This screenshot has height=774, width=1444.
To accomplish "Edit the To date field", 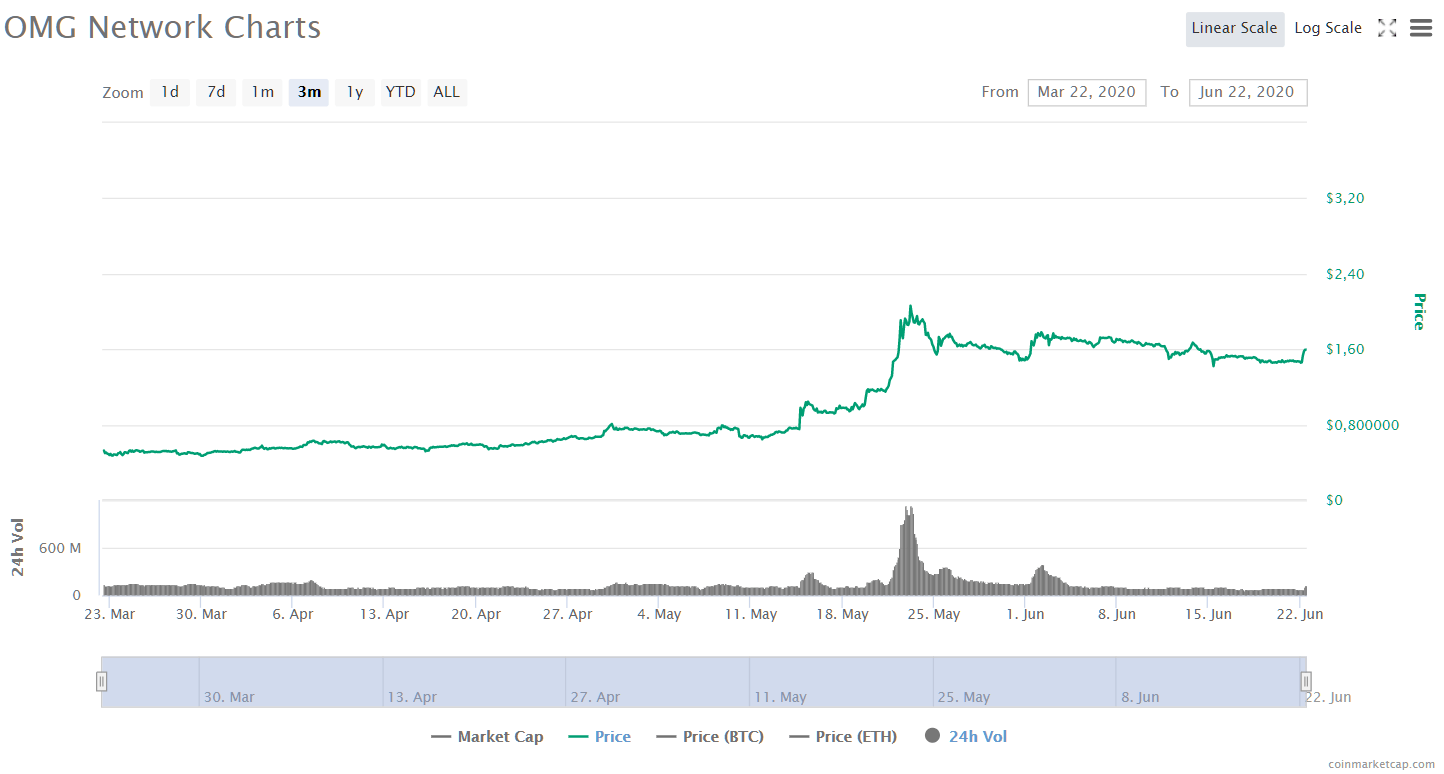I will tap(1248, 92).
